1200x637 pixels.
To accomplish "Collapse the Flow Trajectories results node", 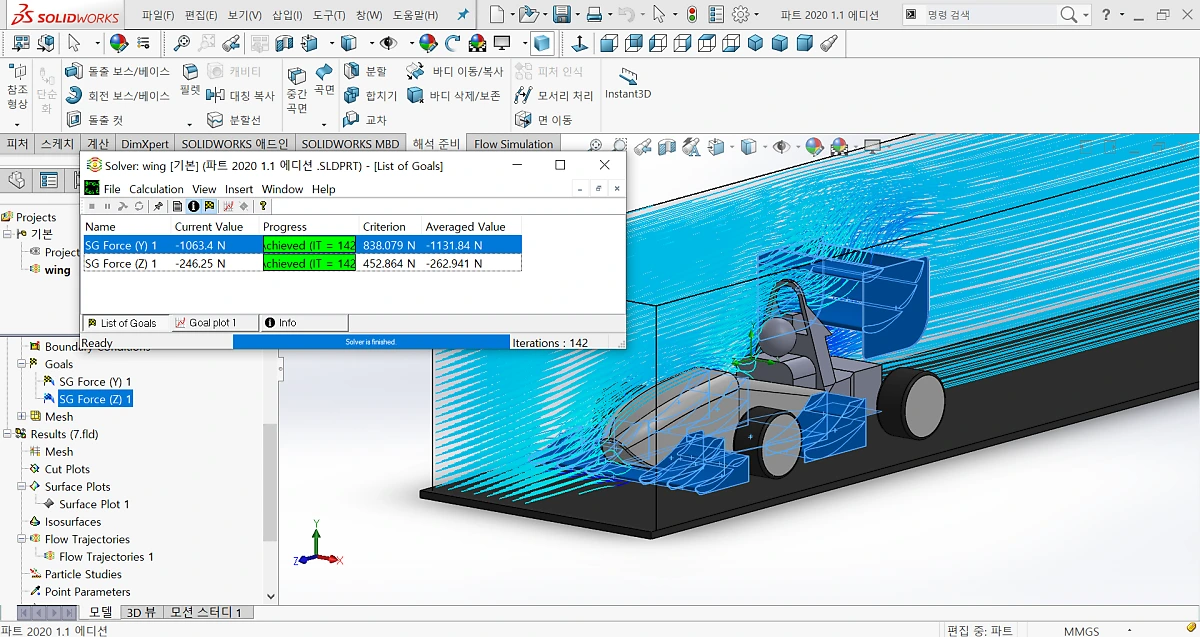I will pyautogui.click(x=22, y=539).
